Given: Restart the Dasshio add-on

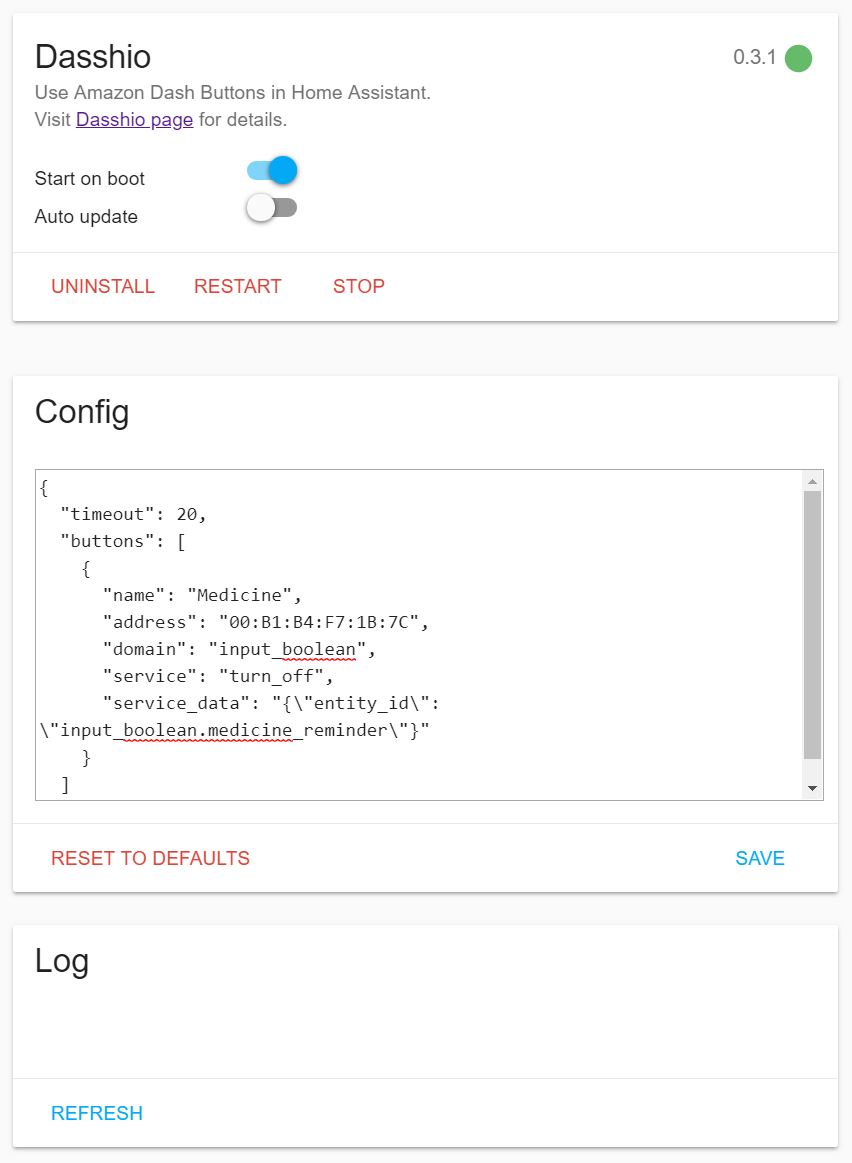Looking at the screenshot, I should (238, 286).
